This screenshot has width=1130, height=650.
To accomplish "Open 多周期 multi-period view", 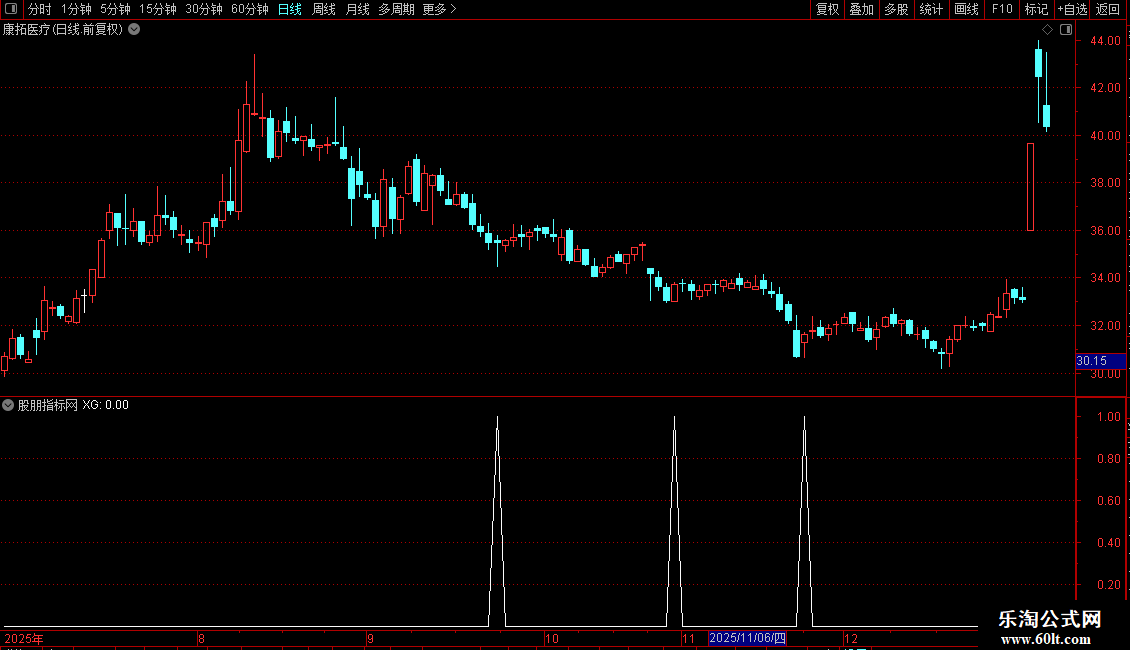I will coord(396,9).
